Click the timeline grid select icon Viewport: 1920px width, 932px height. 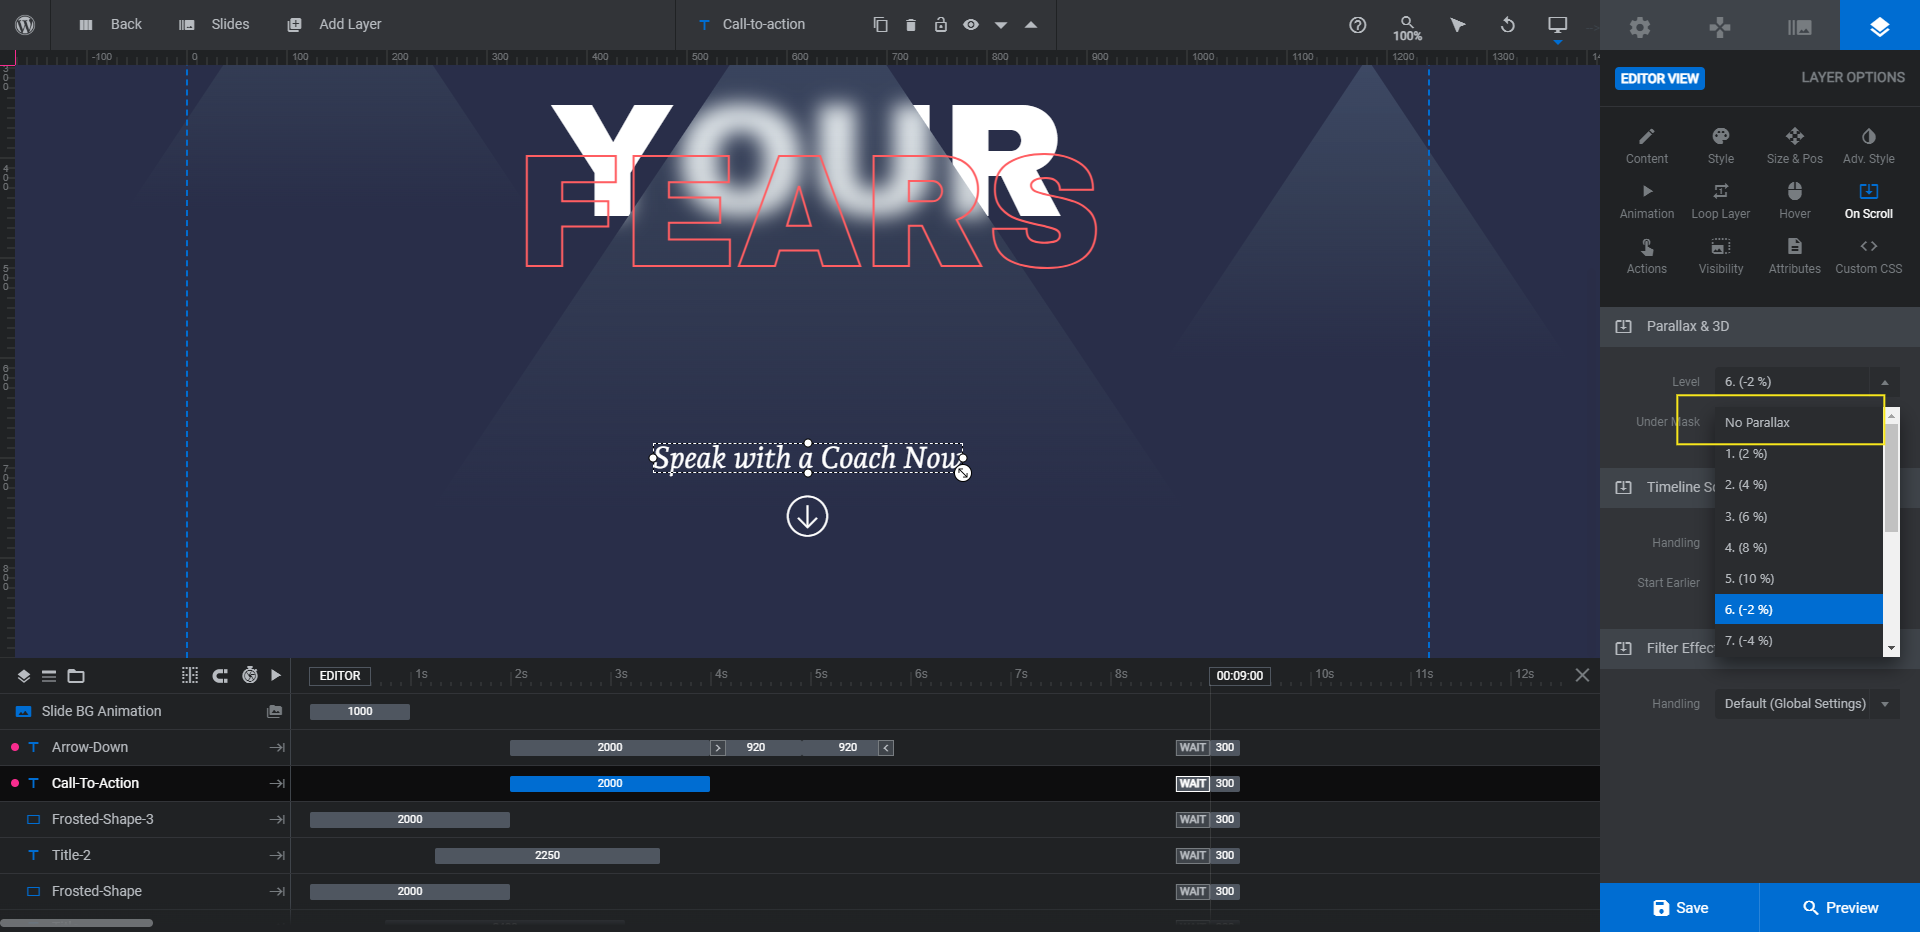(x=190, y=675)
